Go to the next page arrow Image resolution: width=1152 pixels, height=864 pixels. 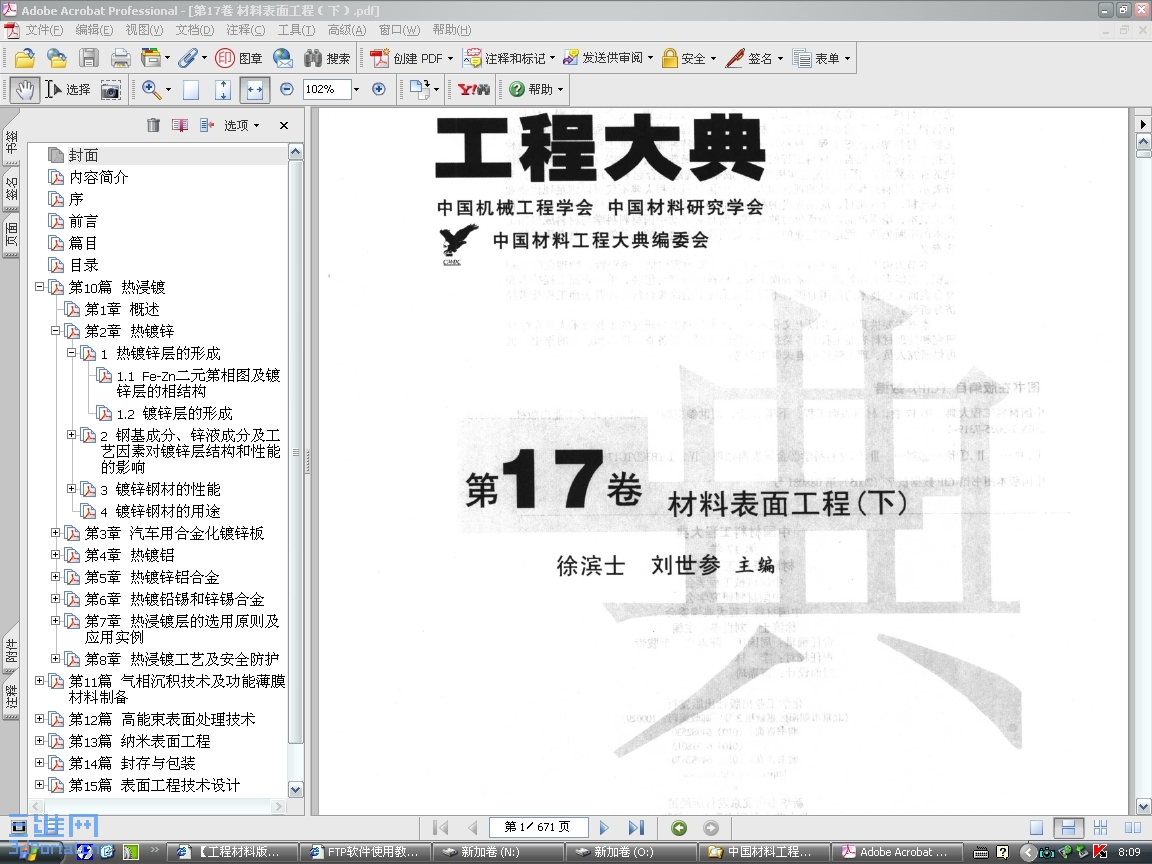coord(604,828)
